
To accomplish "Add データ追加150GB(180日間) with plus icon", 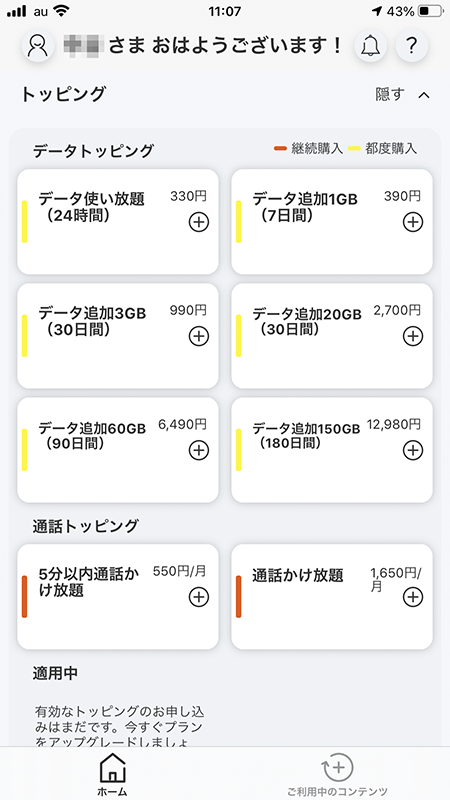I will 413,450.
